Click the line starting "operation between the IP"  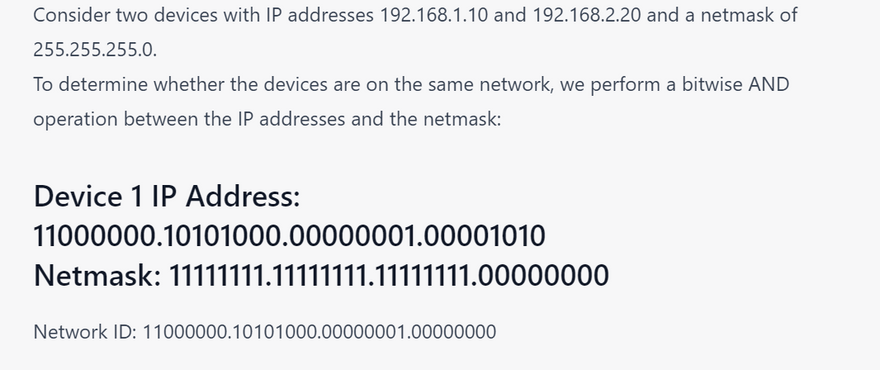point(267,119)
